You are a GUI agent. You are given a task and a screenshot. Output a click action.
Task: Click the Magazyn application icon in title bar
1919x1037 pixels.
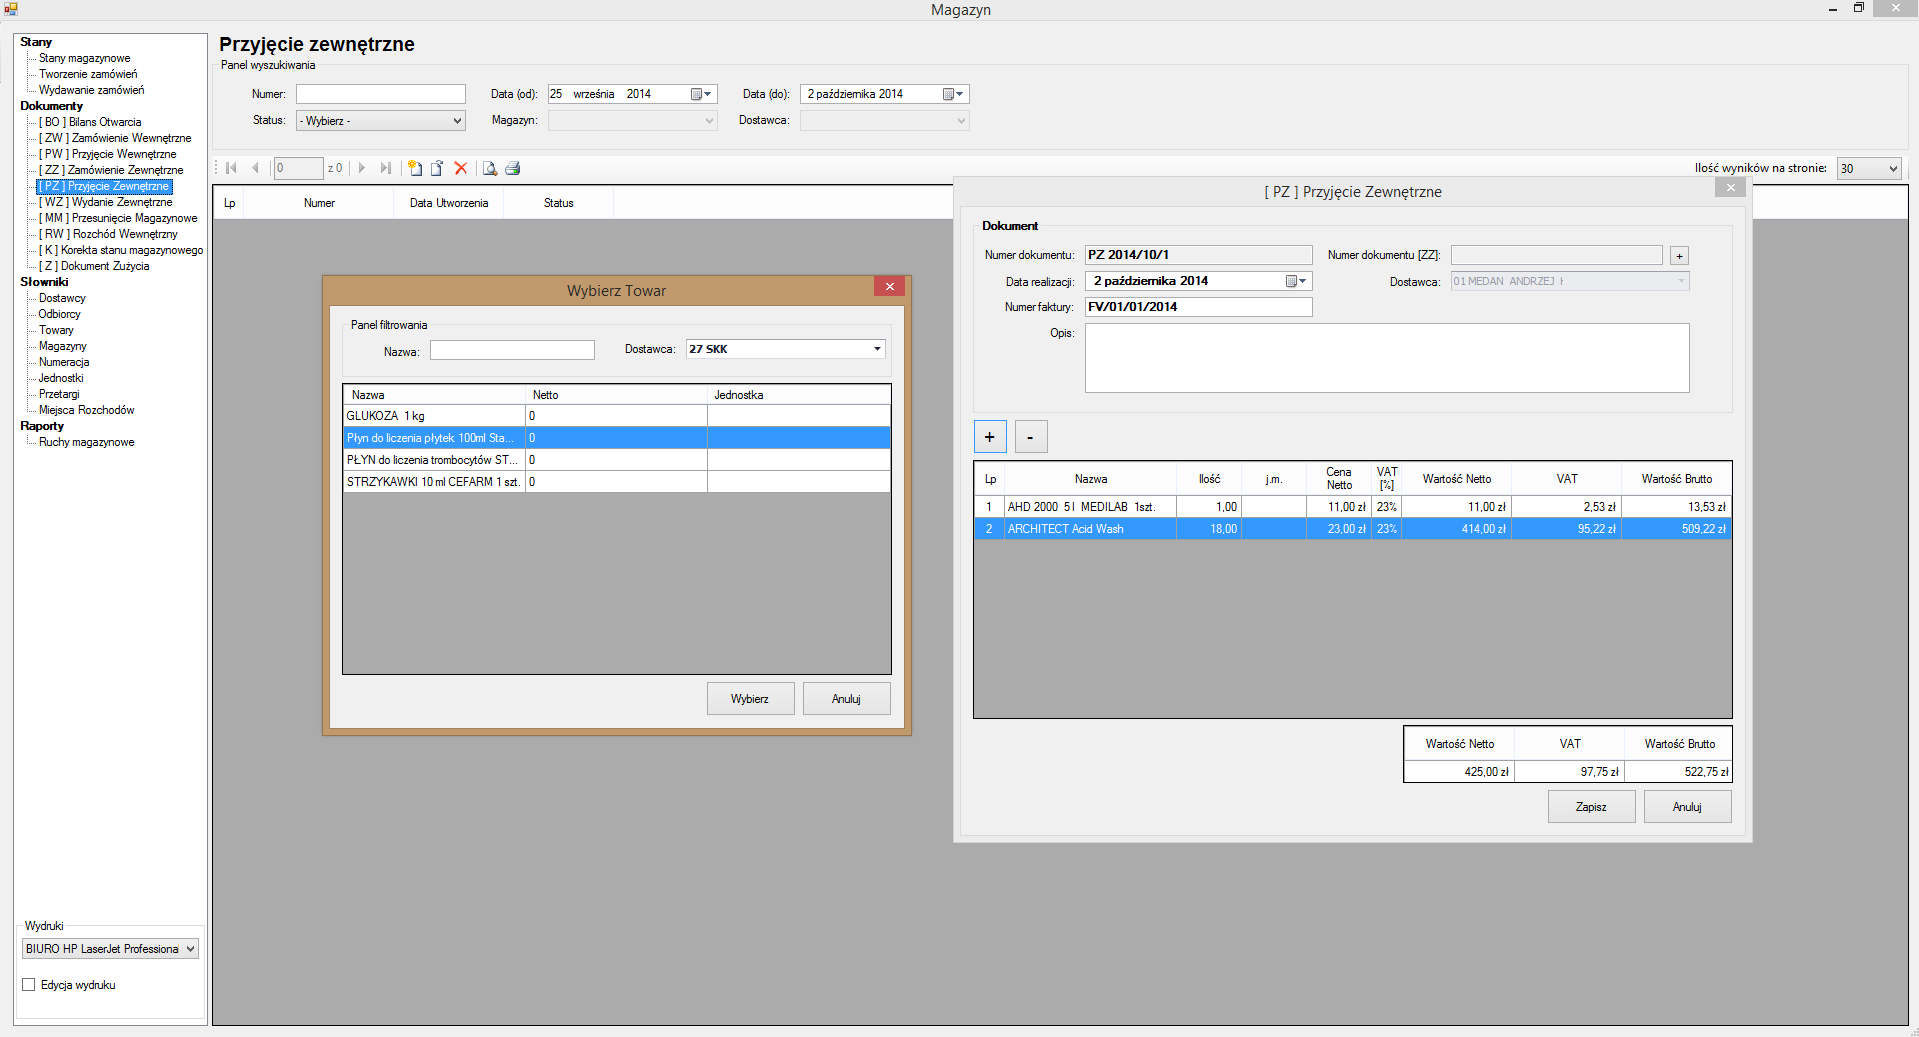tap(11, 9)
